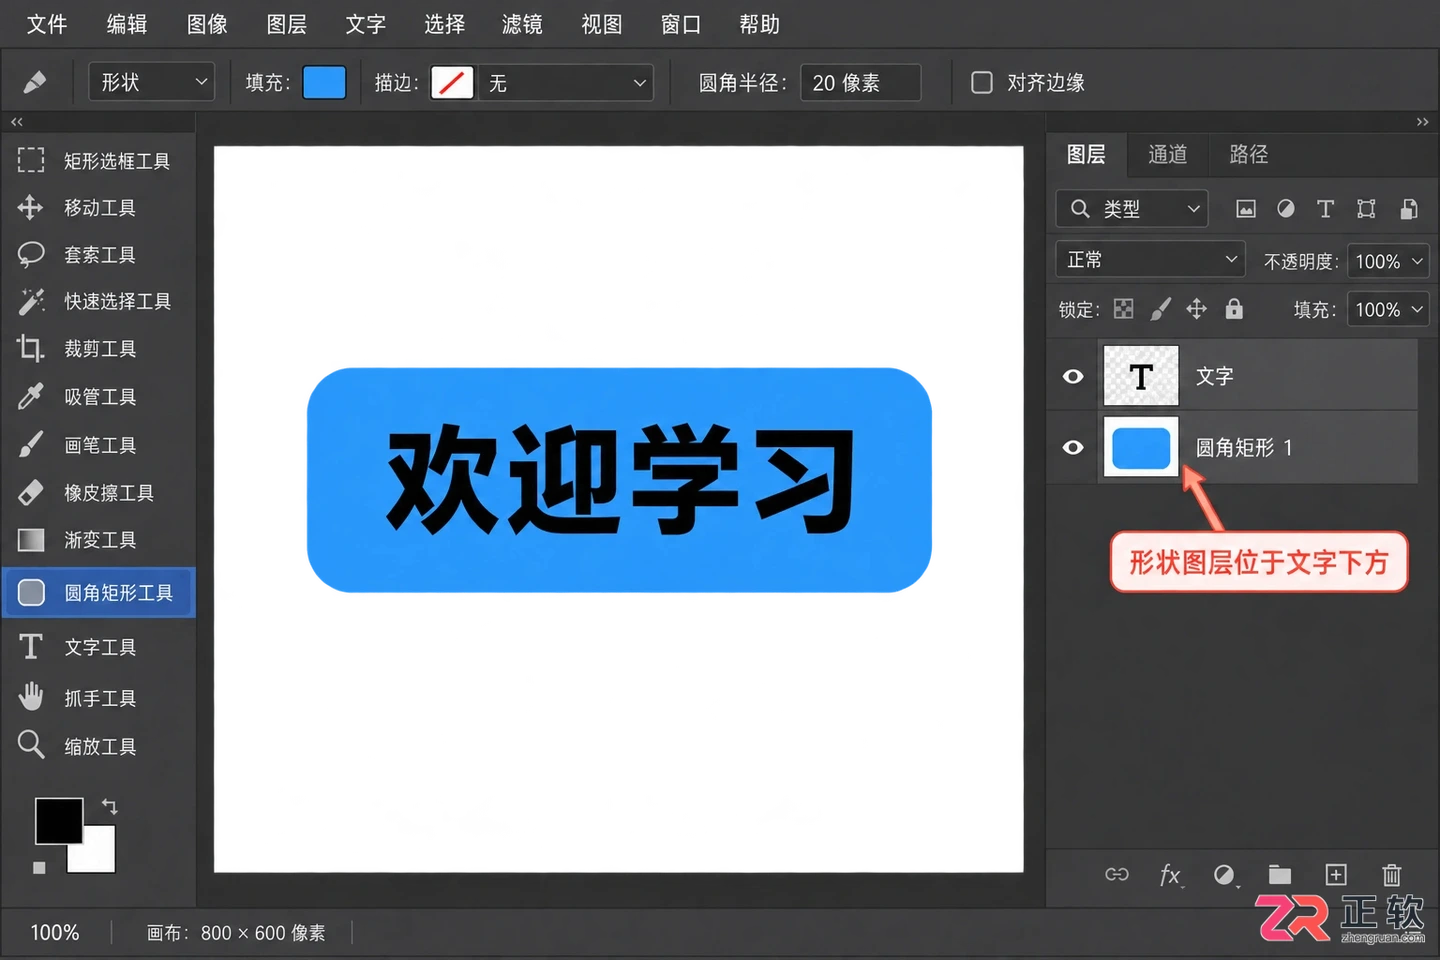Hide the 圆角矩形 1 layer eye
This screenshot has height=960, width=1440.
(1073, 447)
